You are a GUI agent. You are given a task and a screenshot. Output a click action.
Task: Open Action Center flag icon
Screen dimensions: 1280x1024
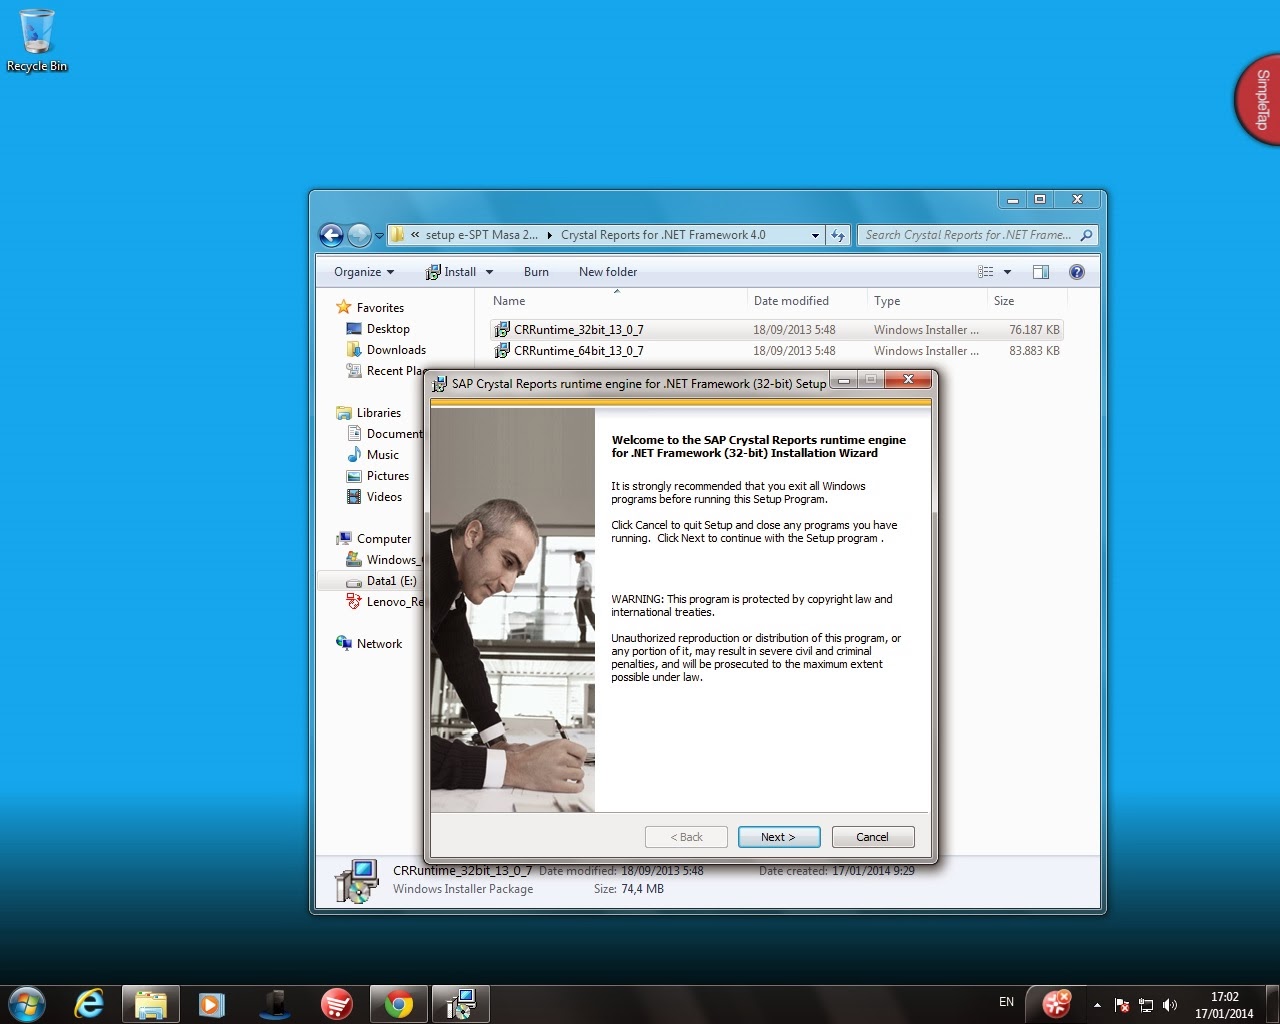pyautogui.click(x=1122, y=1005)
